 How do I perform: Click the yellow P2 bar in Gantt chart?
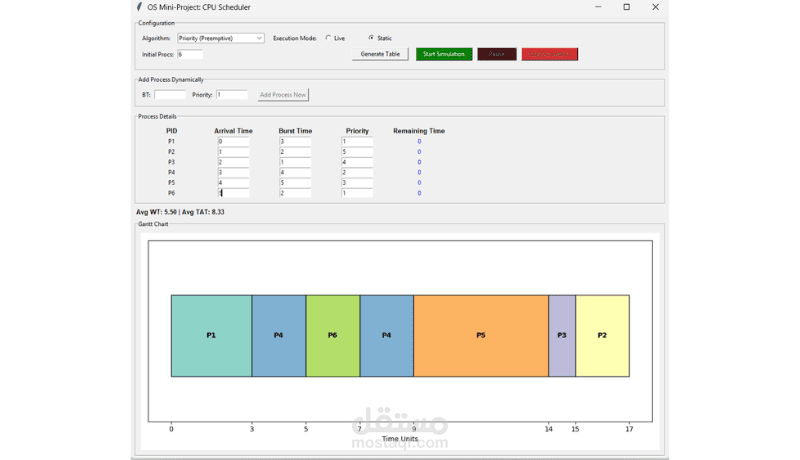coord(603,336)
